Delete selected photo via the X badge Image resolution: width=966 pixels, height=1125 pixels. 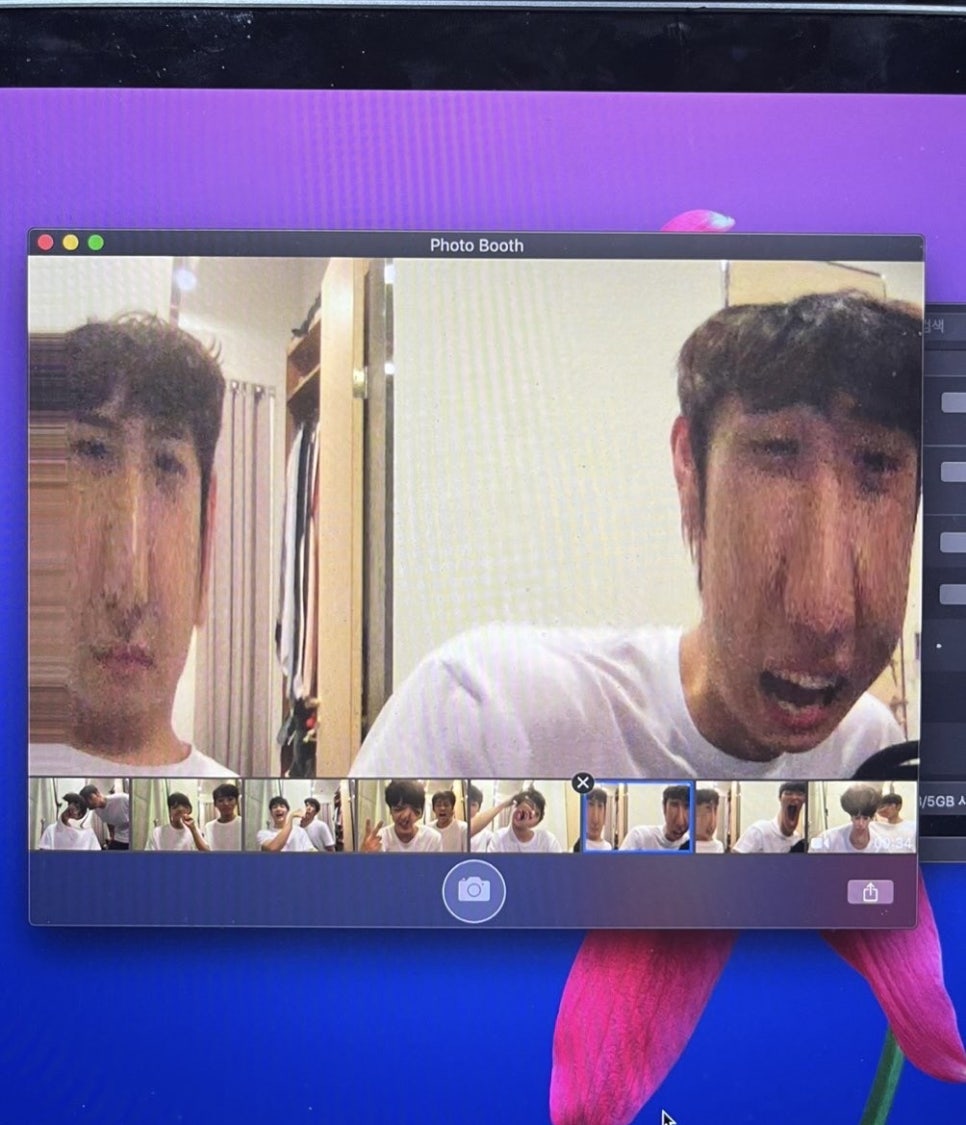(x=583, y=783)
